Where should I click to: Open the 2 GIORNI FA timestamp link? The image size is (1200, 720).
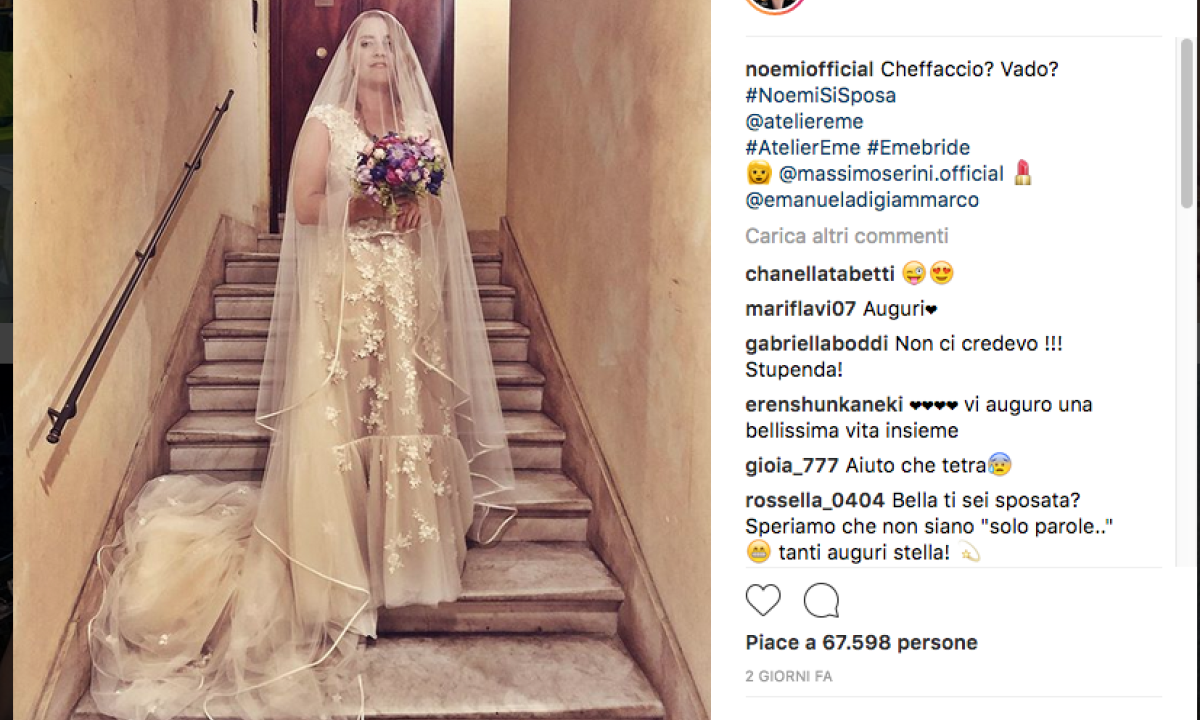(789, 677)
